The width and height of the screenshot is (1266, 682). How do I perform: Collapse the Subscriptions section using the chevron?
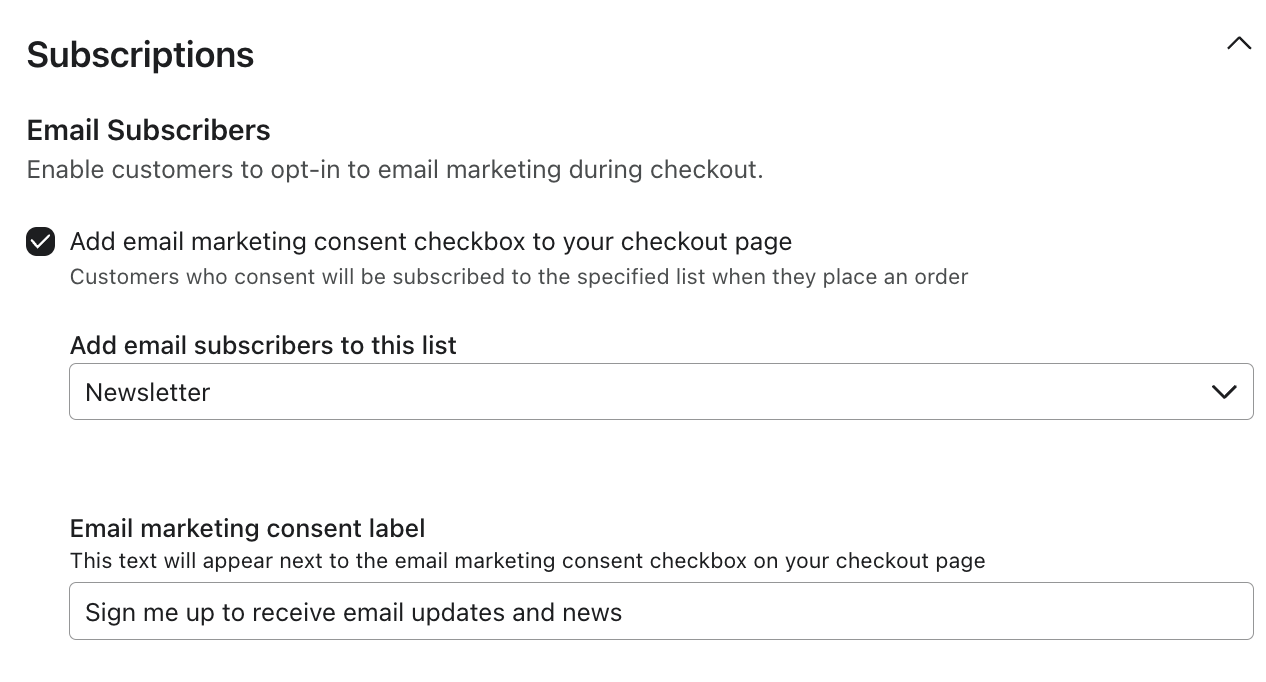(x=1239, y=43)
